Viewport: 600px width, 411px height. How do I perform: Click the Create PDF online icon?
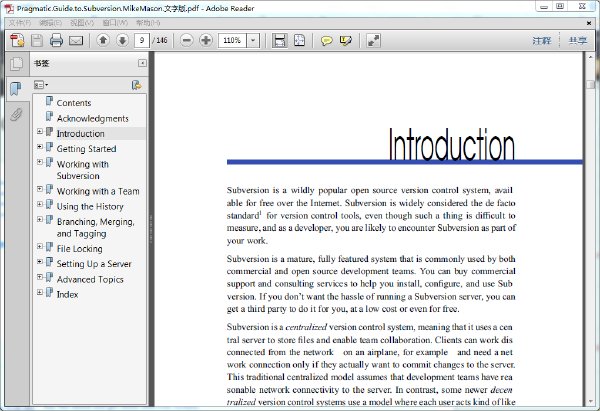coord(17,40)
